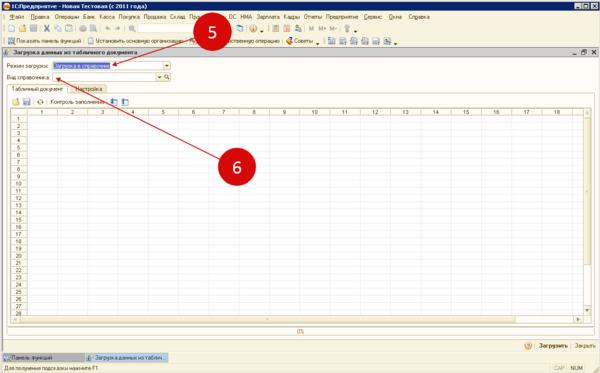Click the Help question mark toolbar icon
The width and height of the screenshot is (600, 373).
tap(253, 29)
